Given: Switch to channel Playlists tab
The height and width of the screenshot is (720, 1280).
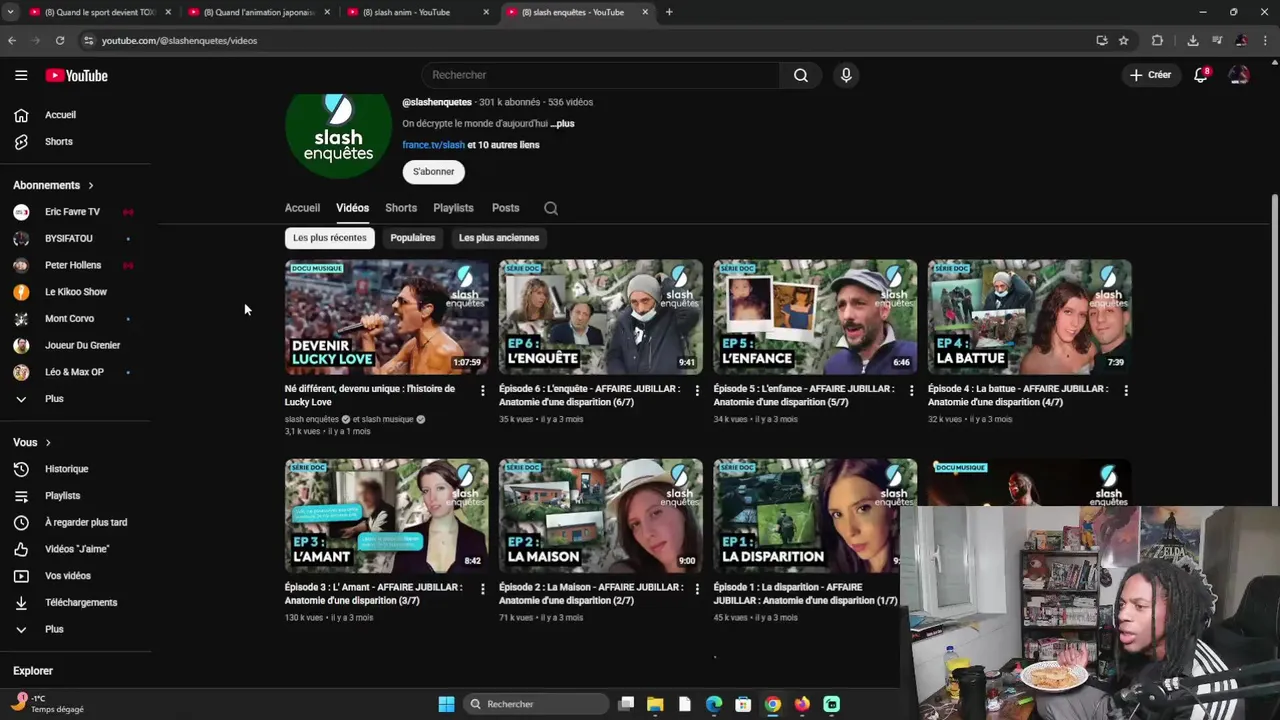Looking at the screenshot, I should [x=453, y=208].
